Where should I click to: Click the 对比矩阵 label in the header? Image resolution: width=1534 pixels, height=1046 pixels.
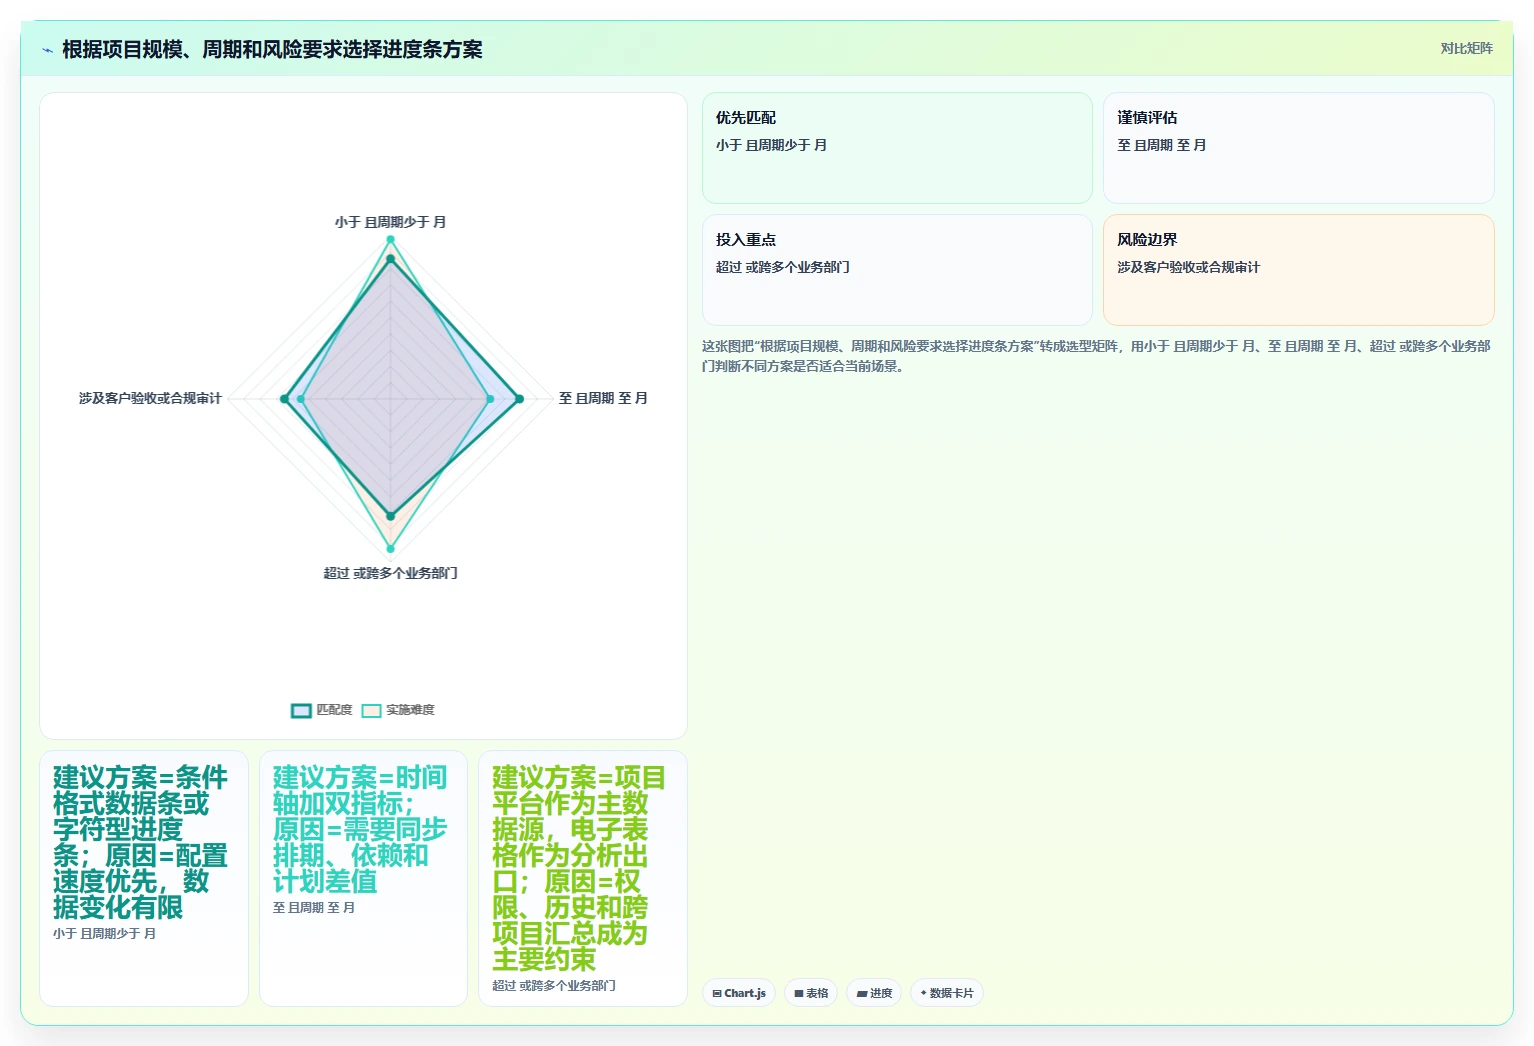(x=1466, y=48)
